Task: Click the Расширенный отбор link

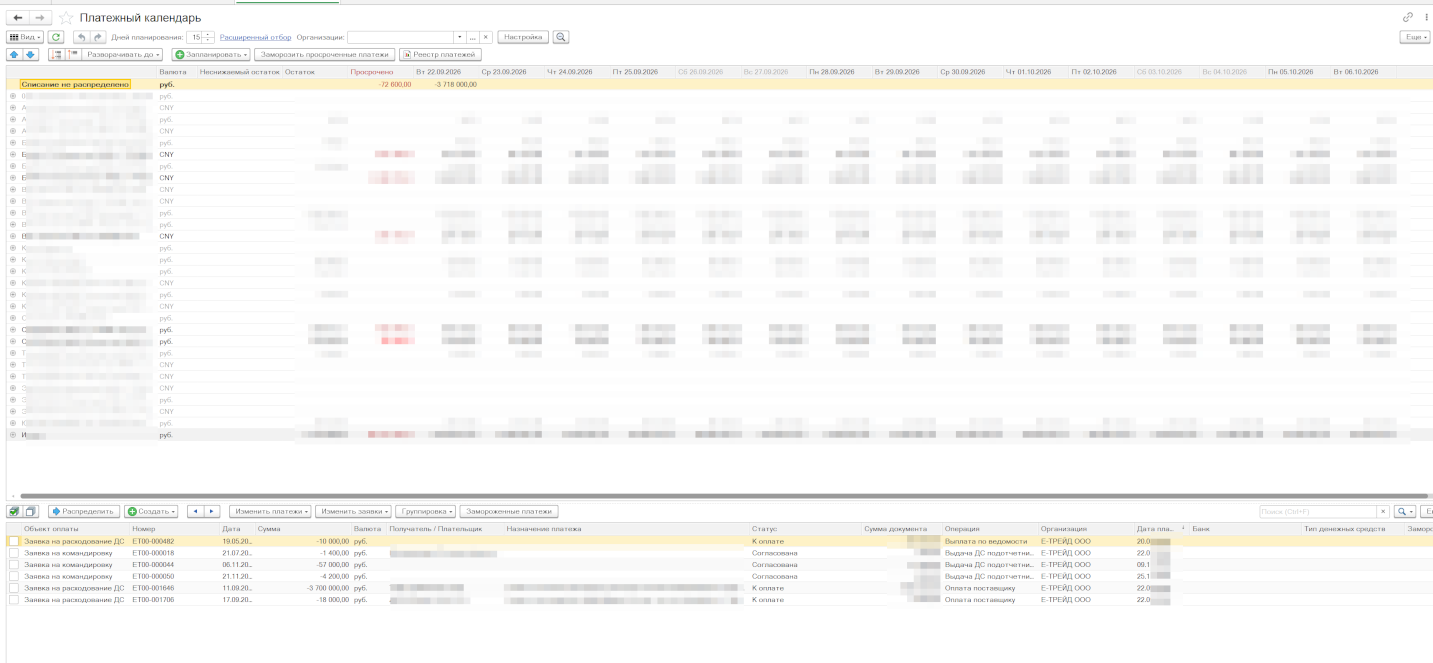Action: pyautogui.click(x=255, y=37)
